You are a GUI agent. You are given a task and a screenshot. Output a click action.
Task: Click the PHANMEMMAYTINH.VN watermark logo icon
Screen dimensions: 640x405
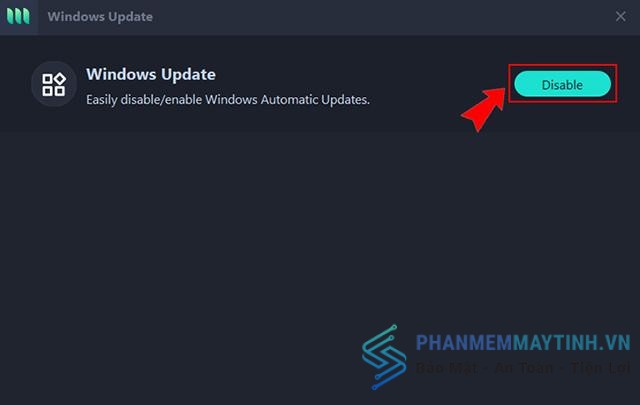(x=384, y=357)
